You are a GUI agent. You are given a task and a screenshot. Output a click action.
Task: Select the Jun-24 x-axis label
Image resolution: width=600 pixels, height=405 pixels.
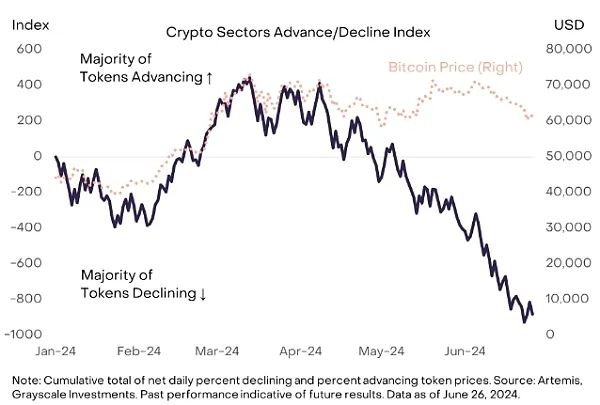(x=465, y=351)
